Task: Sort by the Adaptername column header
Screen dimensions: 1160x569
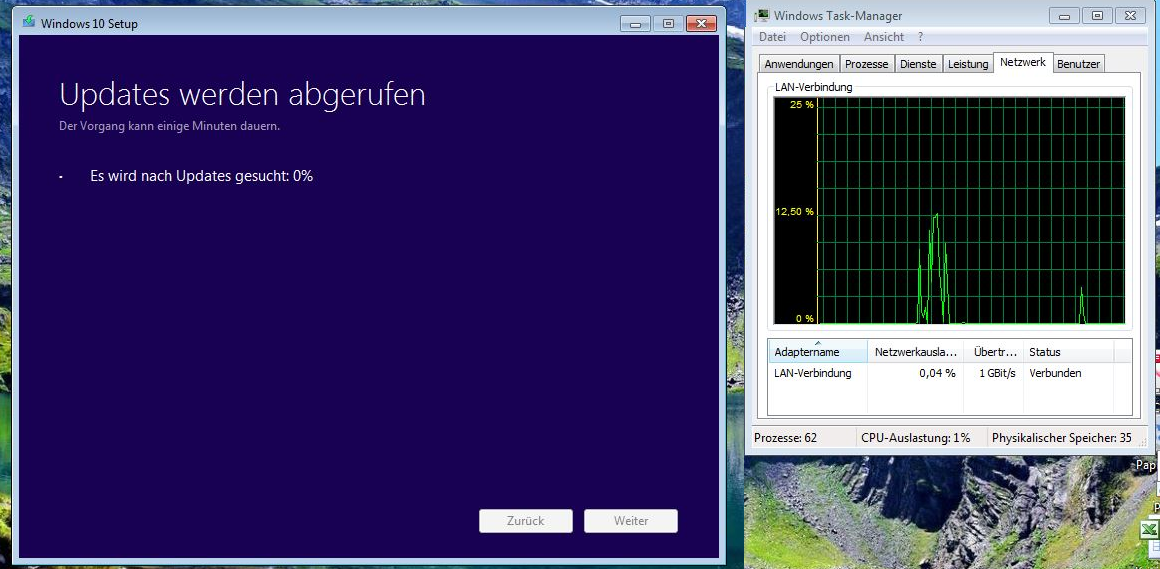Action: pyautogui.click(x=817, y=351)
